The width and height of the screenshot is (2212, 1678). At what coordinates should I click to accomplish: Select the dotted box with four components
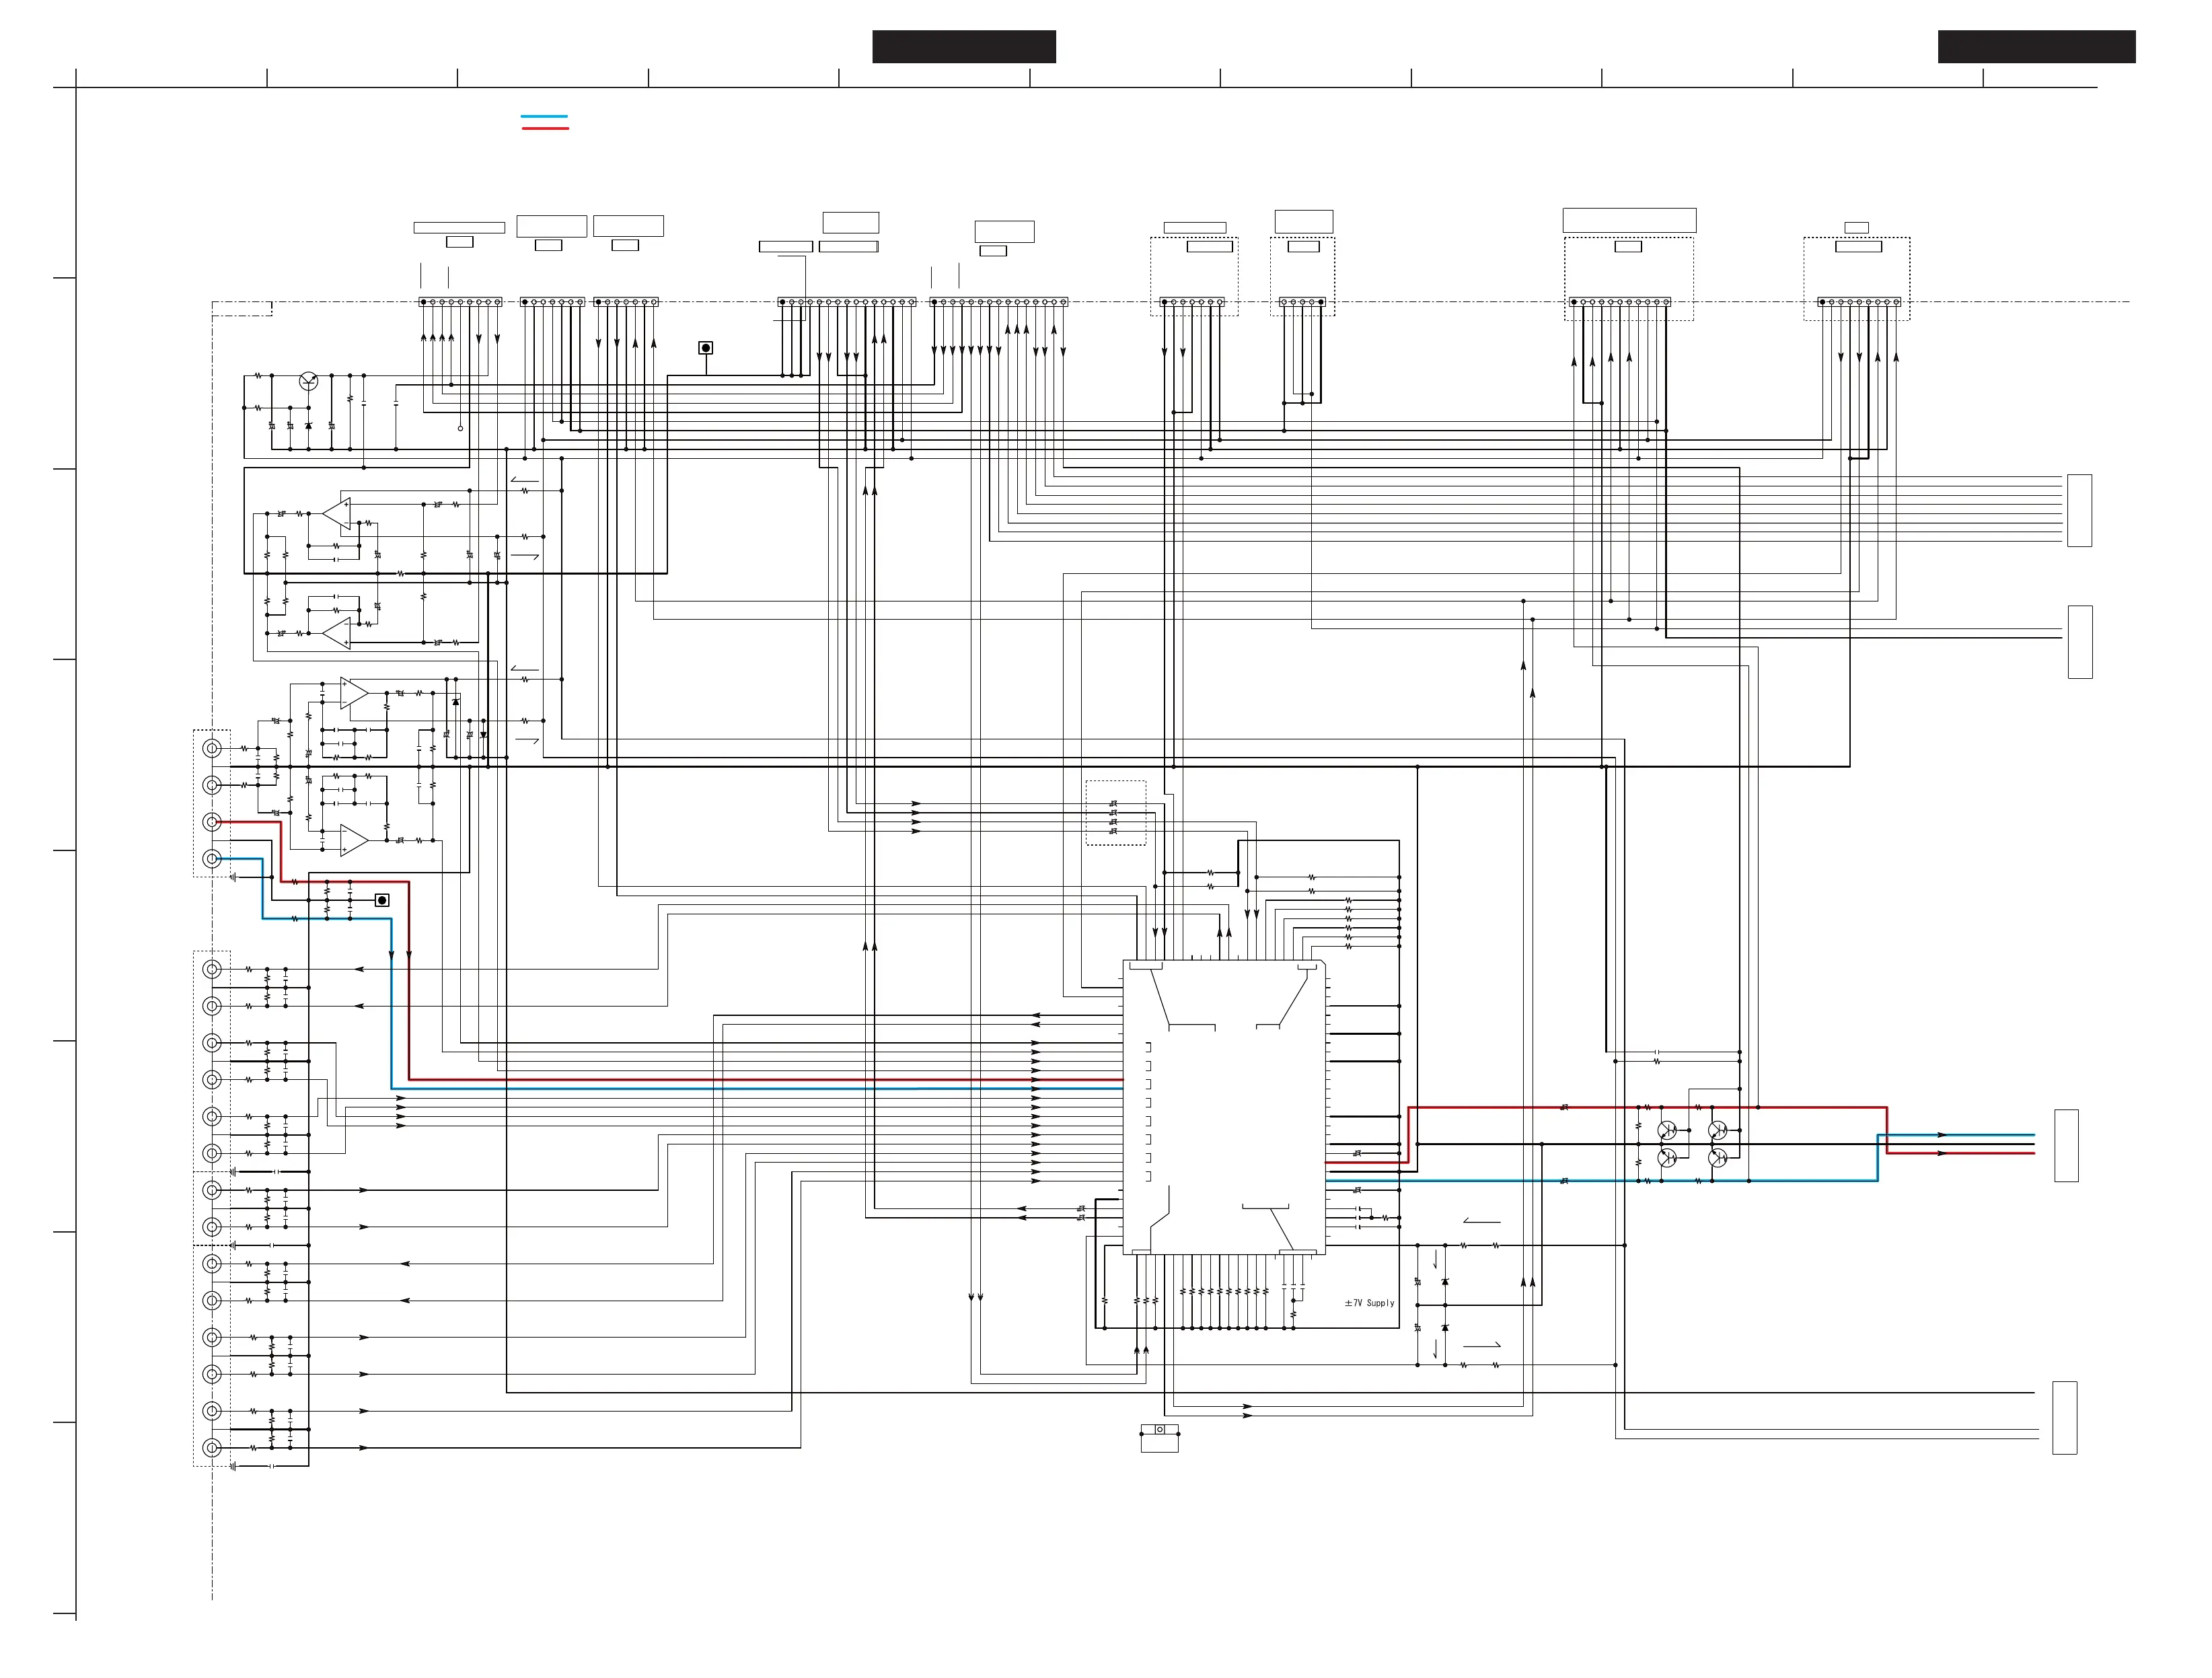tap(1116, 813)
